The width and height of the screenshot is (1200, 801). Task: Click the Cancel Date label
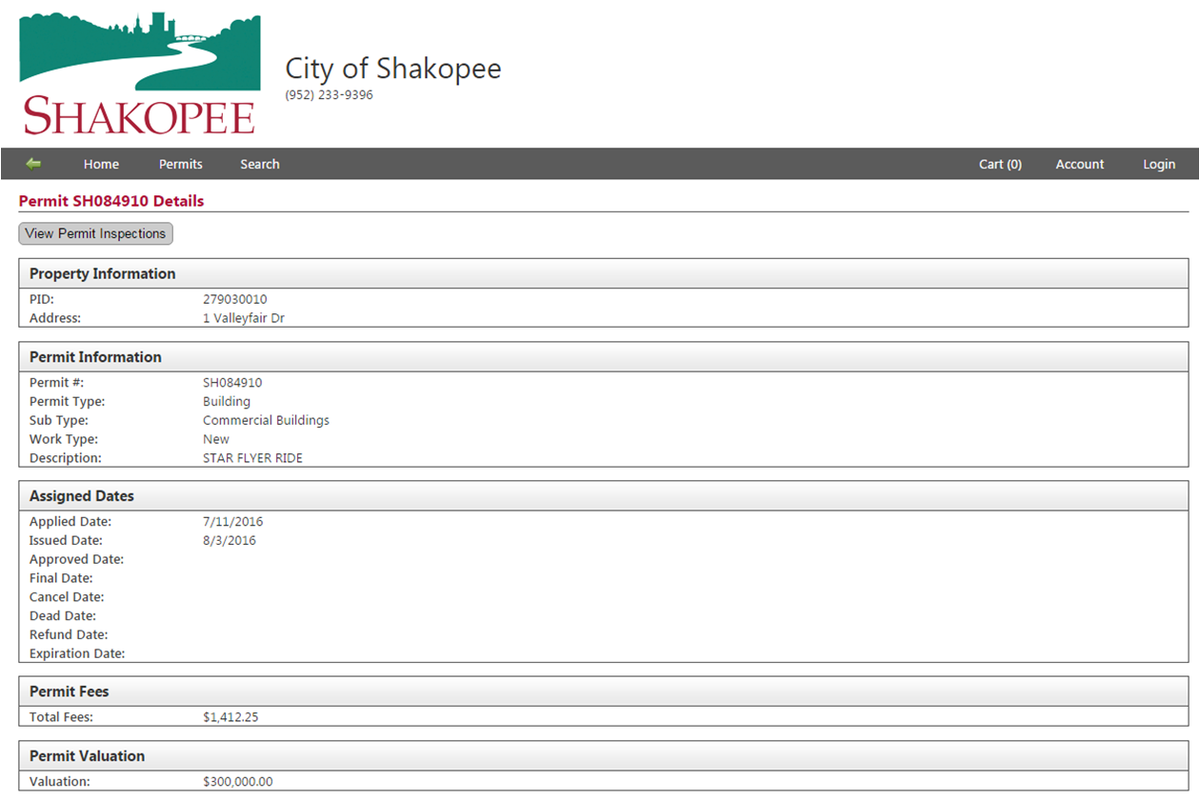[67, 597]
